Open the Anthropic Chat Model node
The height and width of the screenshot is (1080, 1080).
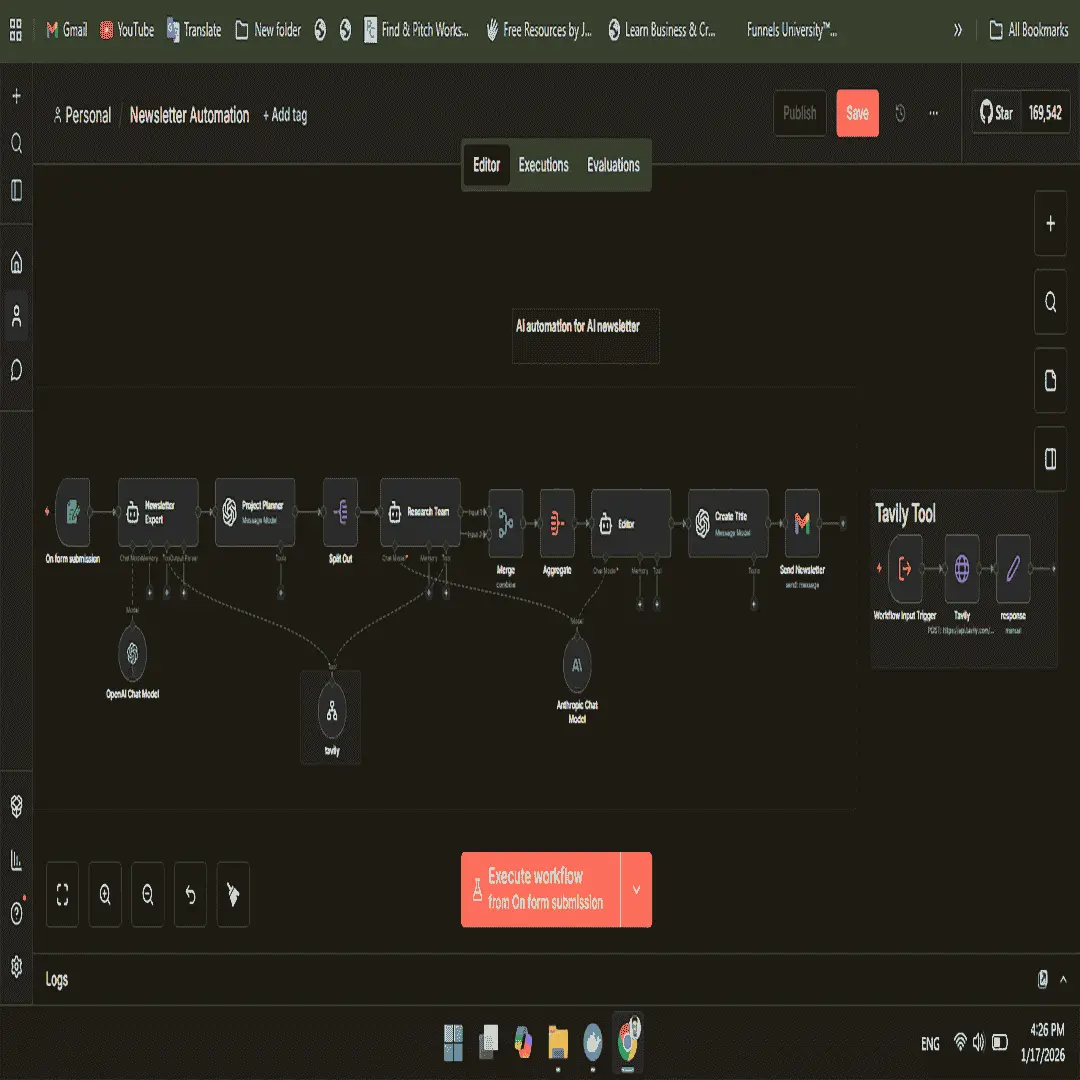tap(576, 664)
